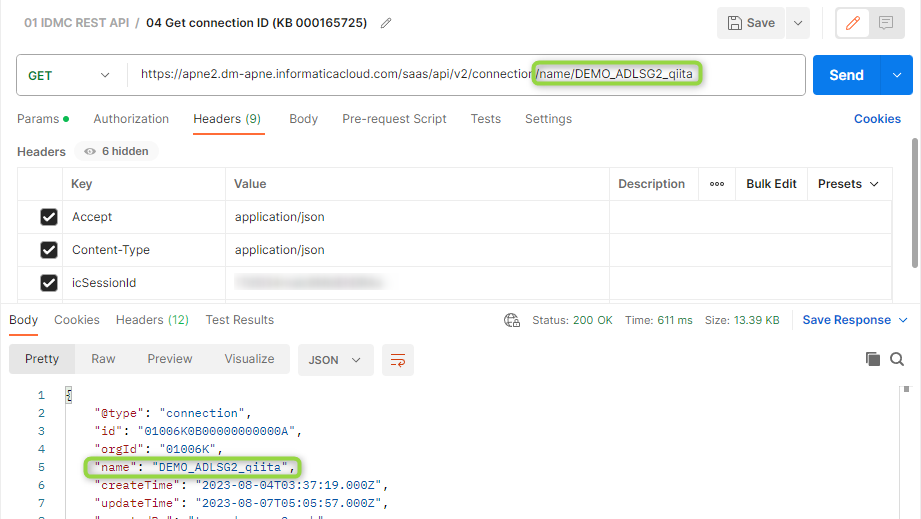This screenshot has height=519, width=921.
Task: Click the three-dots column options icon
Action: (x=717, y=184)
